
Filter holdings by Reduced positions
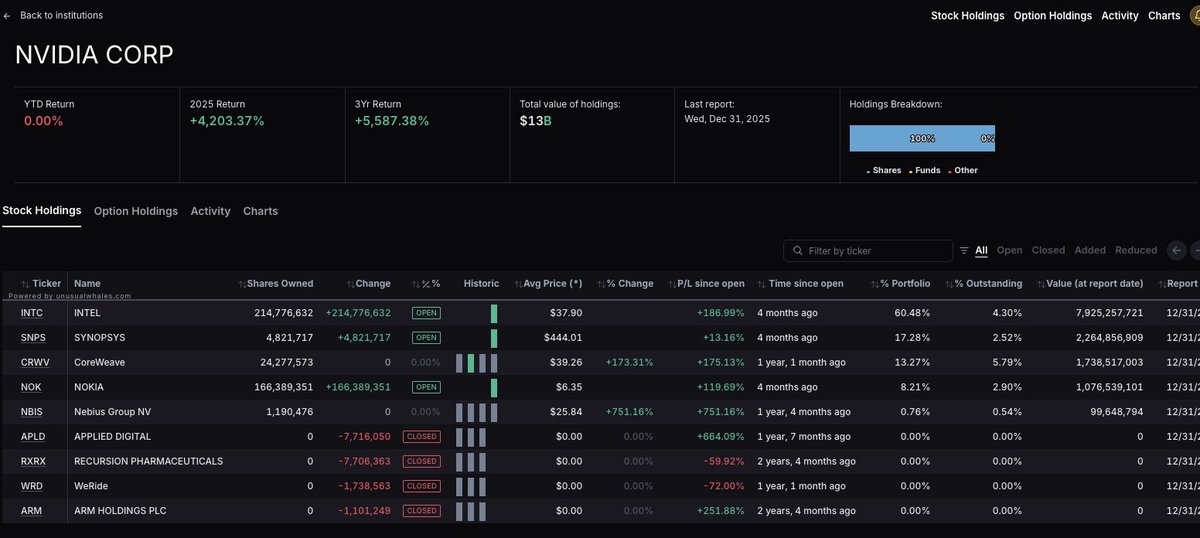[x=1136, y=251]
